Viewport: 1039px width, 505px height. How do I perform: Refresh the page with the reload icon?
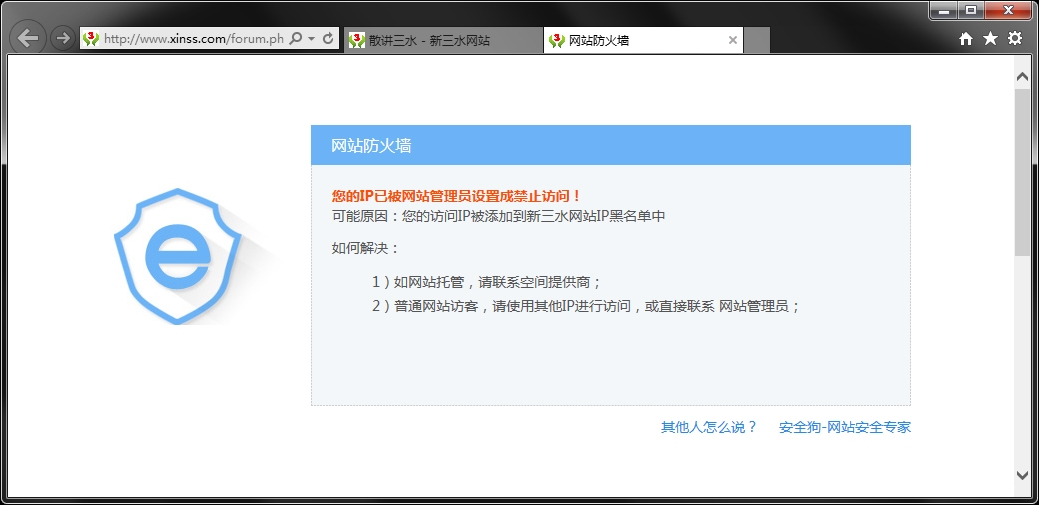click(328, 39)
